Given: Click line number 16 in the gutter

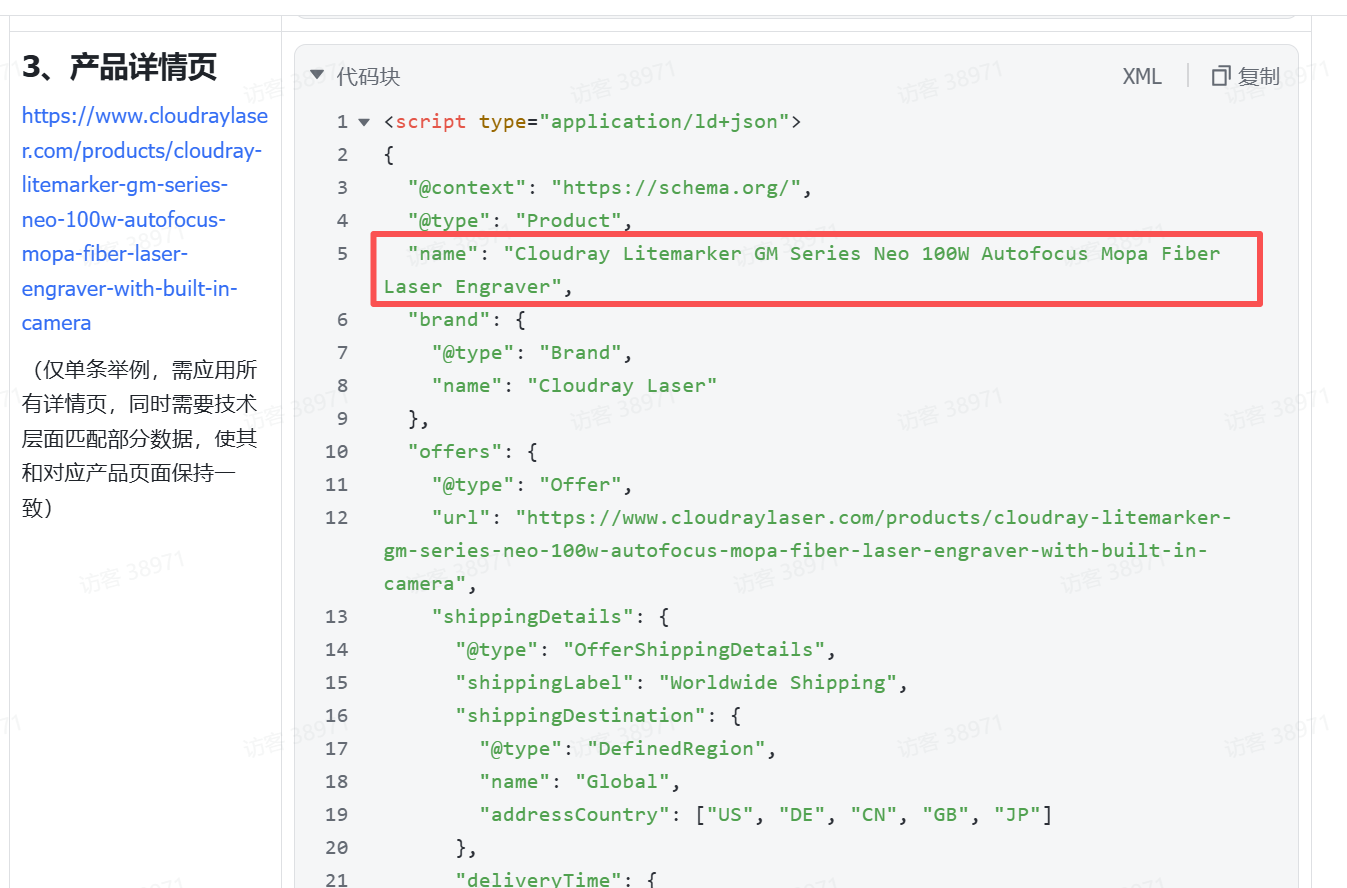Looking at the screenshot, I should 337,716.
